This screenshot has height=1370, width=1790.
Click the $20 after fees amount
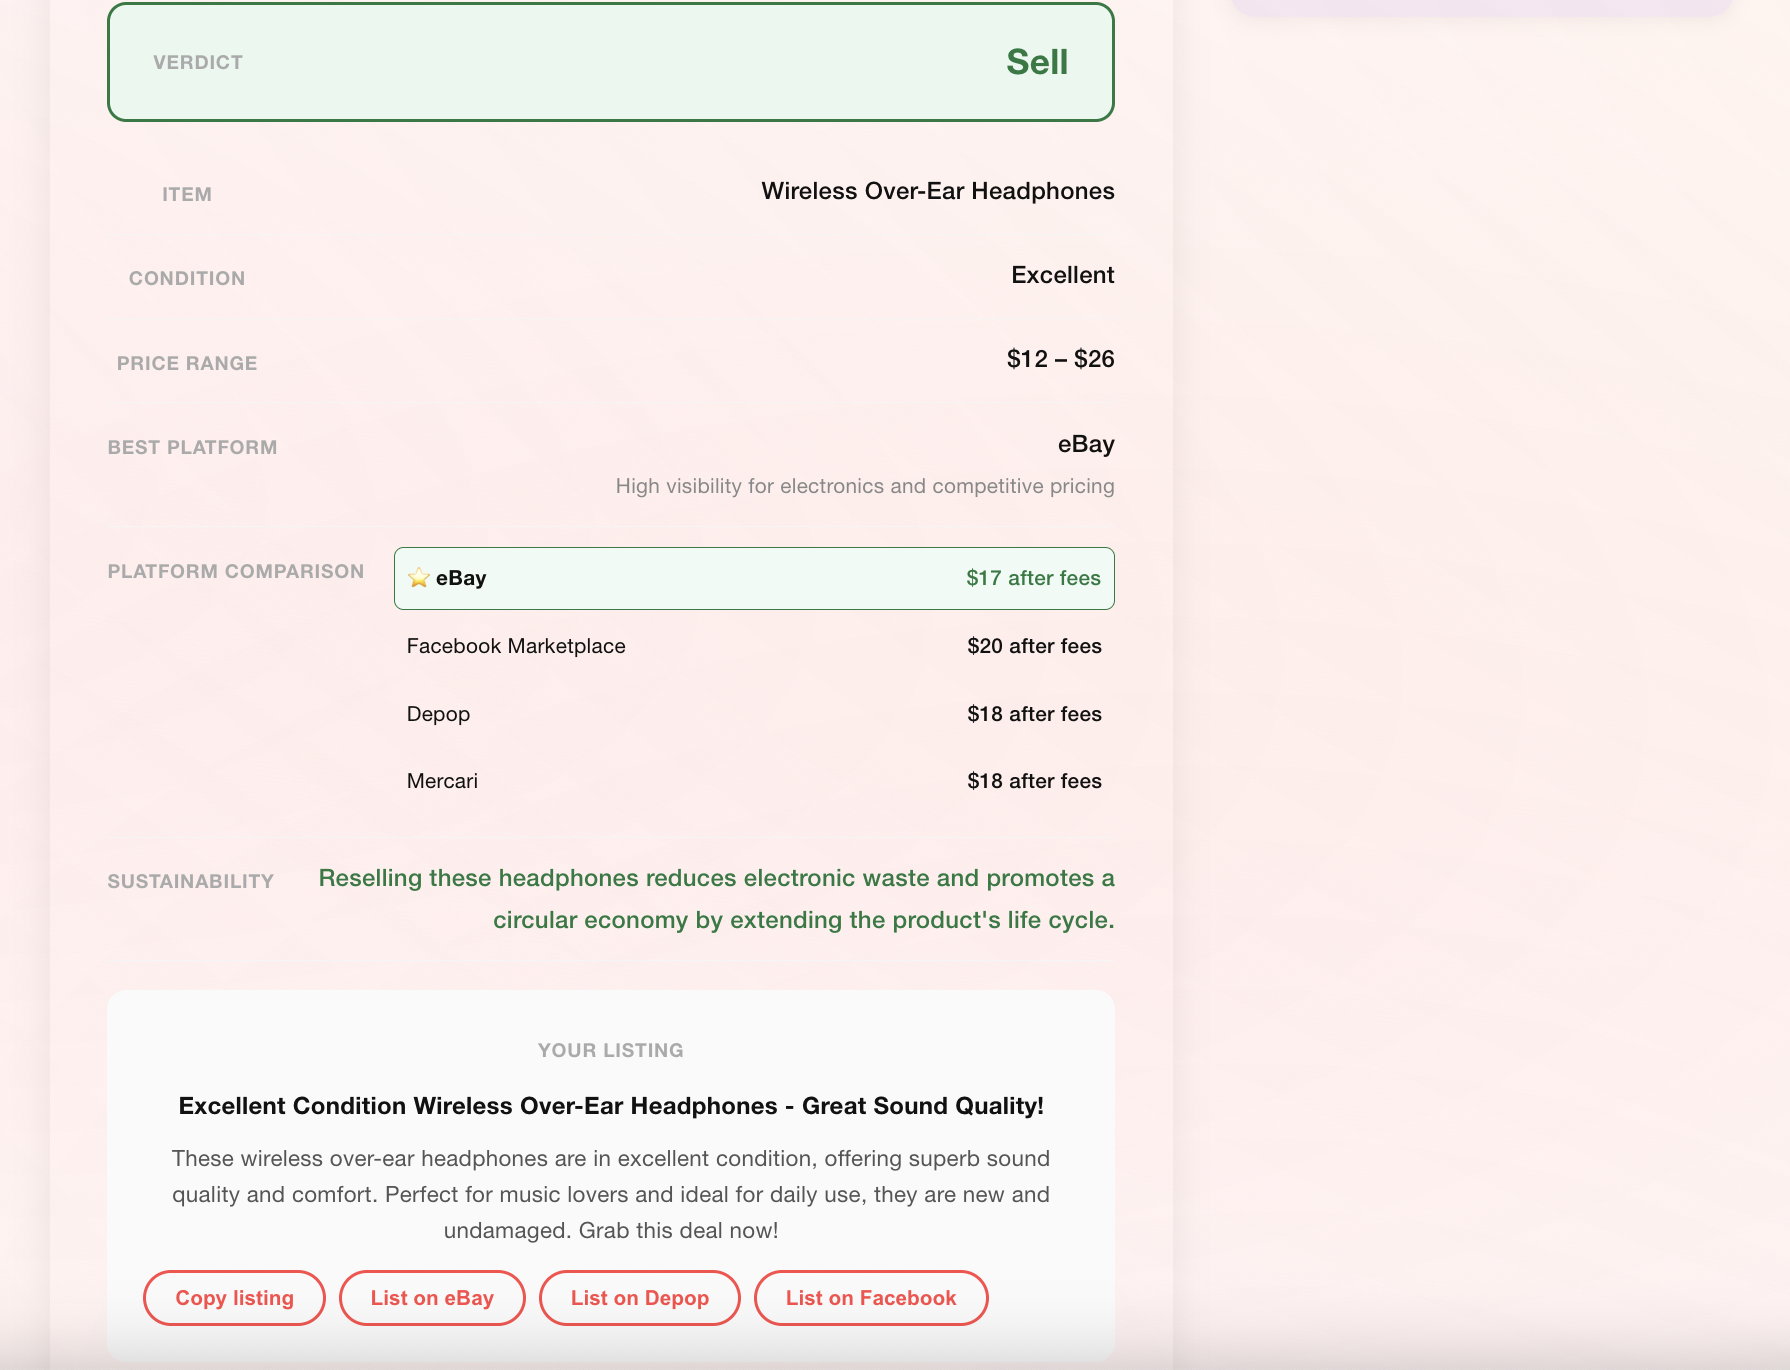(1034, 646)
